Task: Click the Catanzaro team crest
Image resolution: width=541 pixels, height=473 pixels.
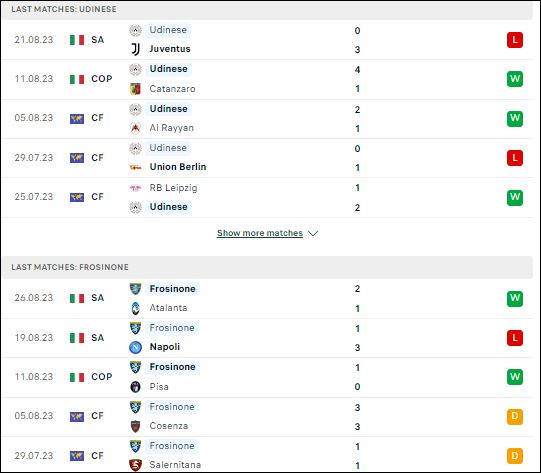Action: pyautogui.click(x=135, y=89)
